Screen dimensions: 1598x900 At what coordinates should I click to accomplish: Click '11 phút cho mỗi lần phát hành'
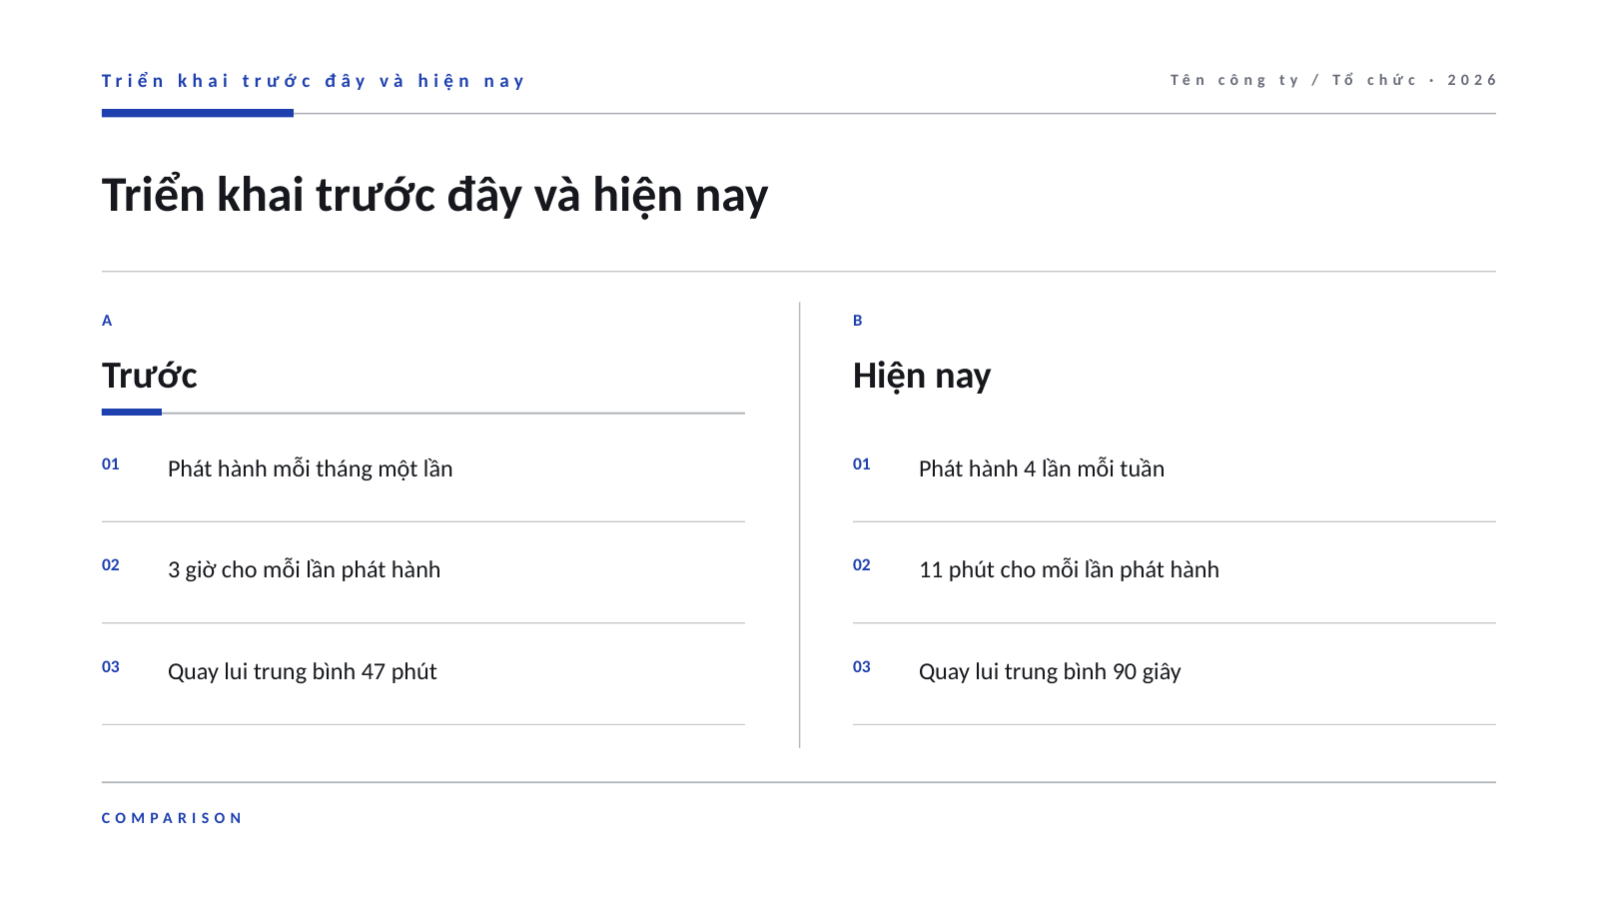coord(1069,570)
